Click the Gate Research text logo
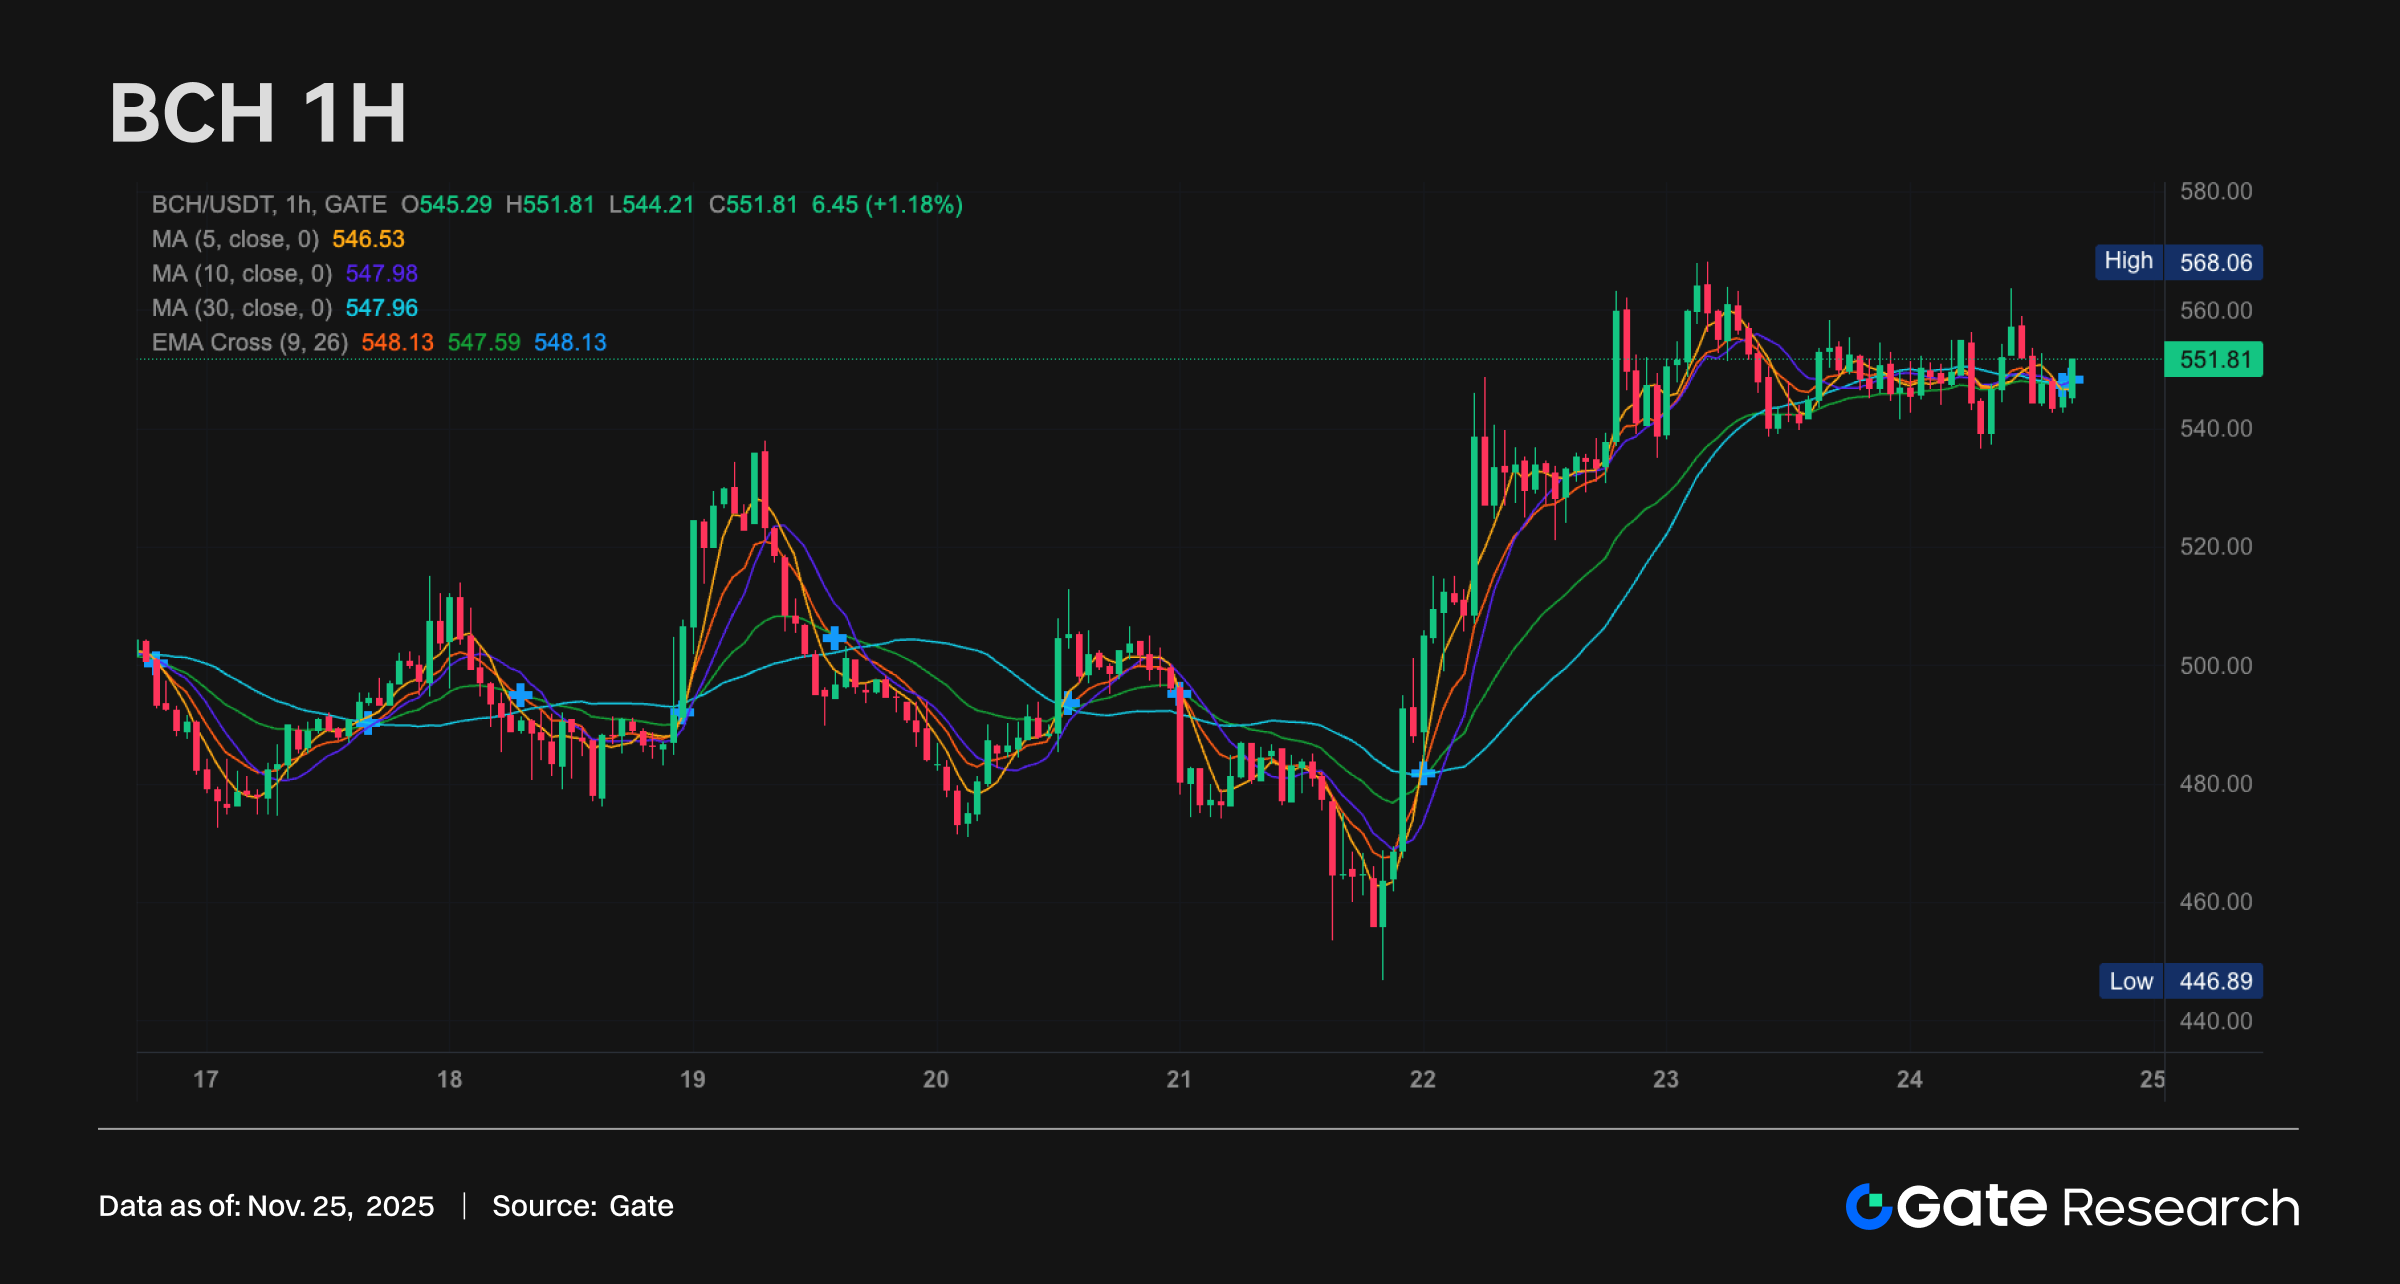The height and width of the screenshot is (1284, 2400). pos(2098,1206)
